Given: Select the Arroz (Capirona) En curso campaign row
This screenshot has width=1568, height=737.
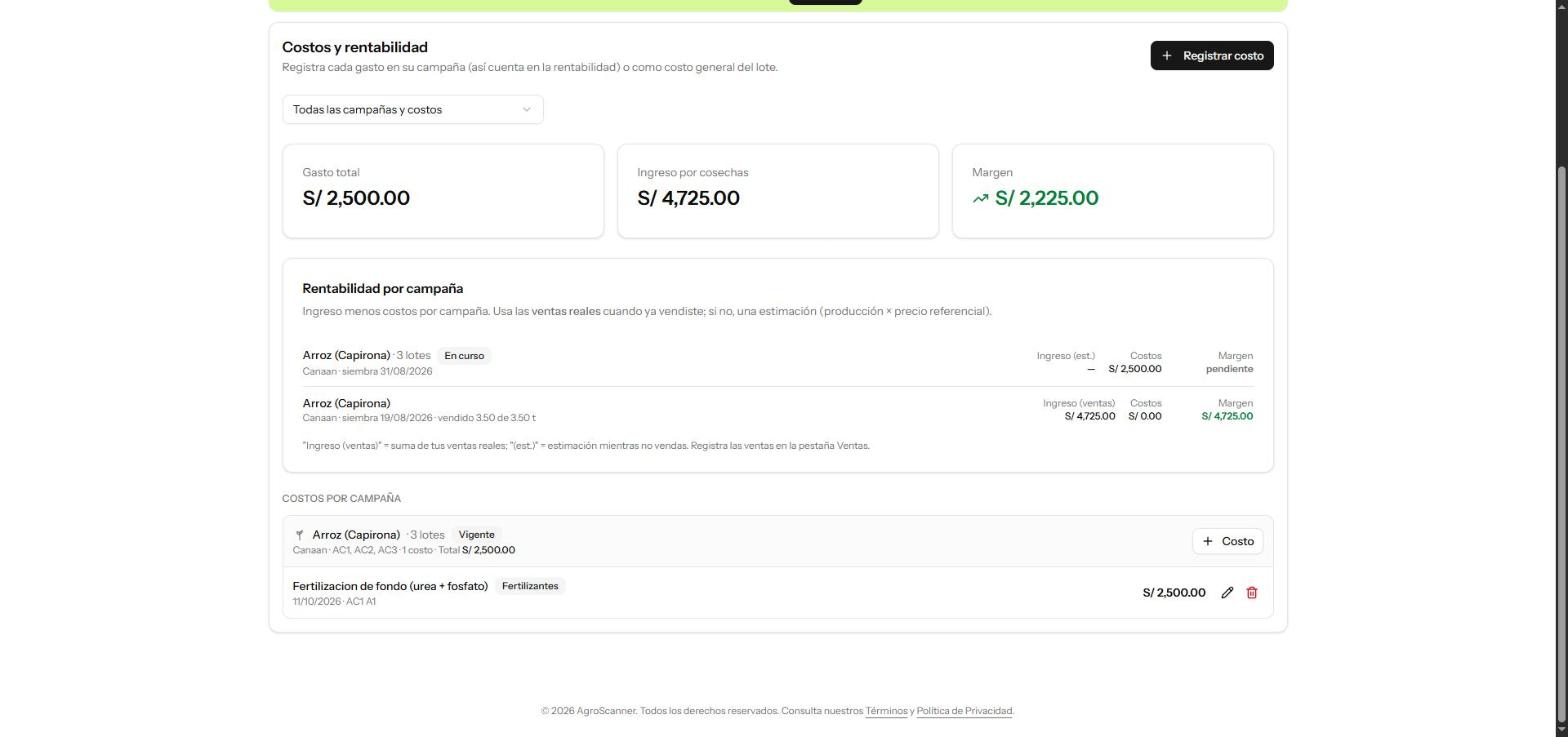Looking at the screenshot, I should pos(777,363).
